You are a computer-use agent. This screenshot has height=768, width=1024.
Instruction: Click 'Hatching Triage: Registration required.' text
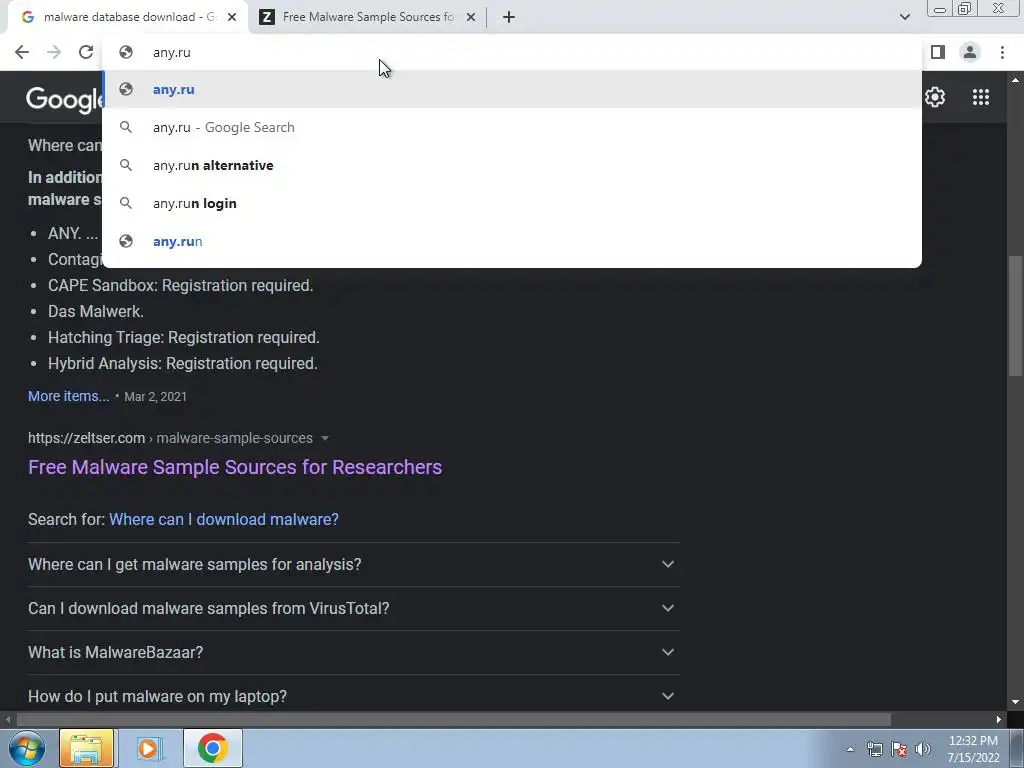184,338
